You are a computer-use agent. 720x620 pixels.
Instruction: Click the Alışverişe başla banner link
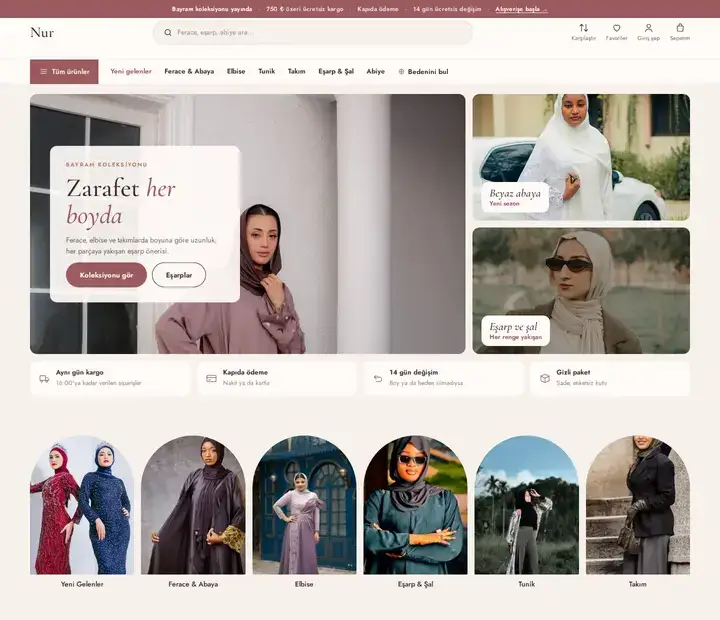pyautogui.click(x=521, y=9)
